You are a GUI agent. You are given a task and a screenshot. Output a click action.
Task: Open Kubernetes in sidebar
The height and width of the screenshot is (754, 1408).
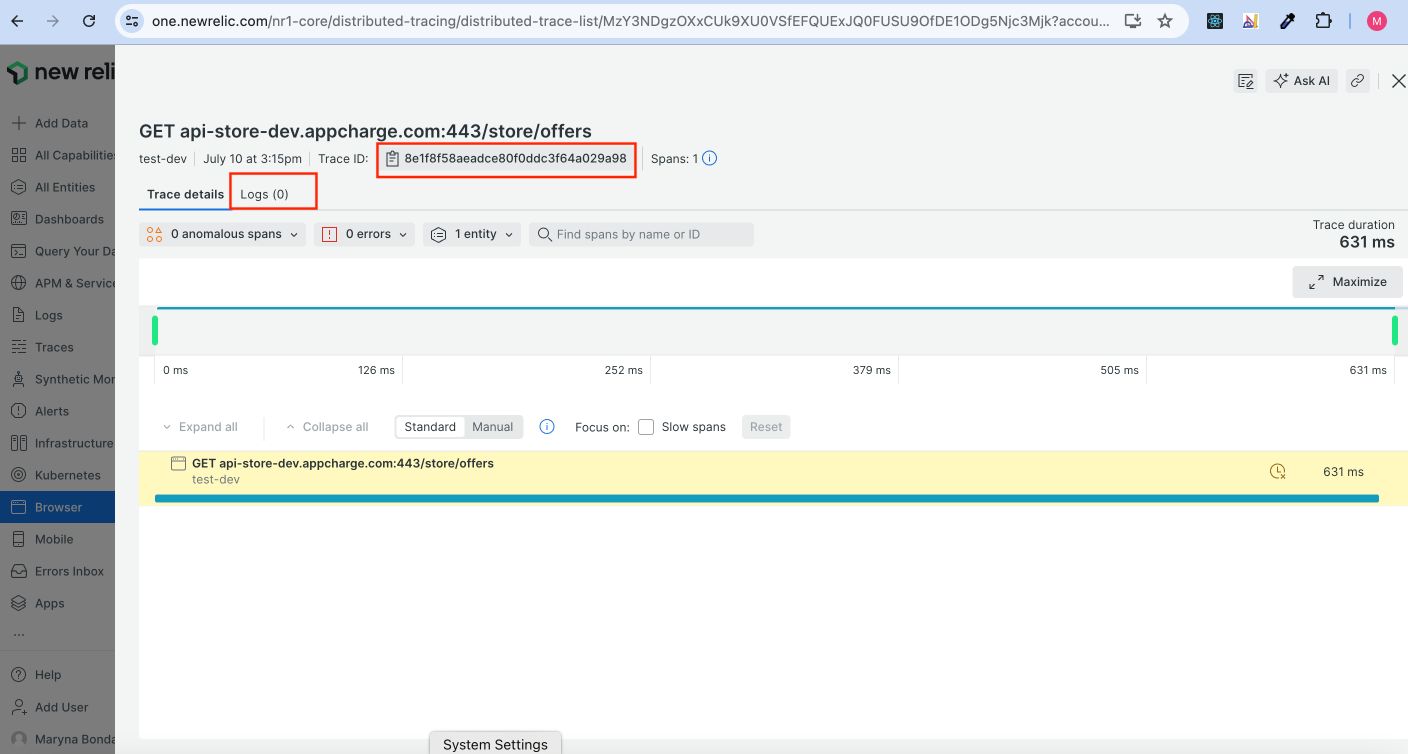point(58,475)
